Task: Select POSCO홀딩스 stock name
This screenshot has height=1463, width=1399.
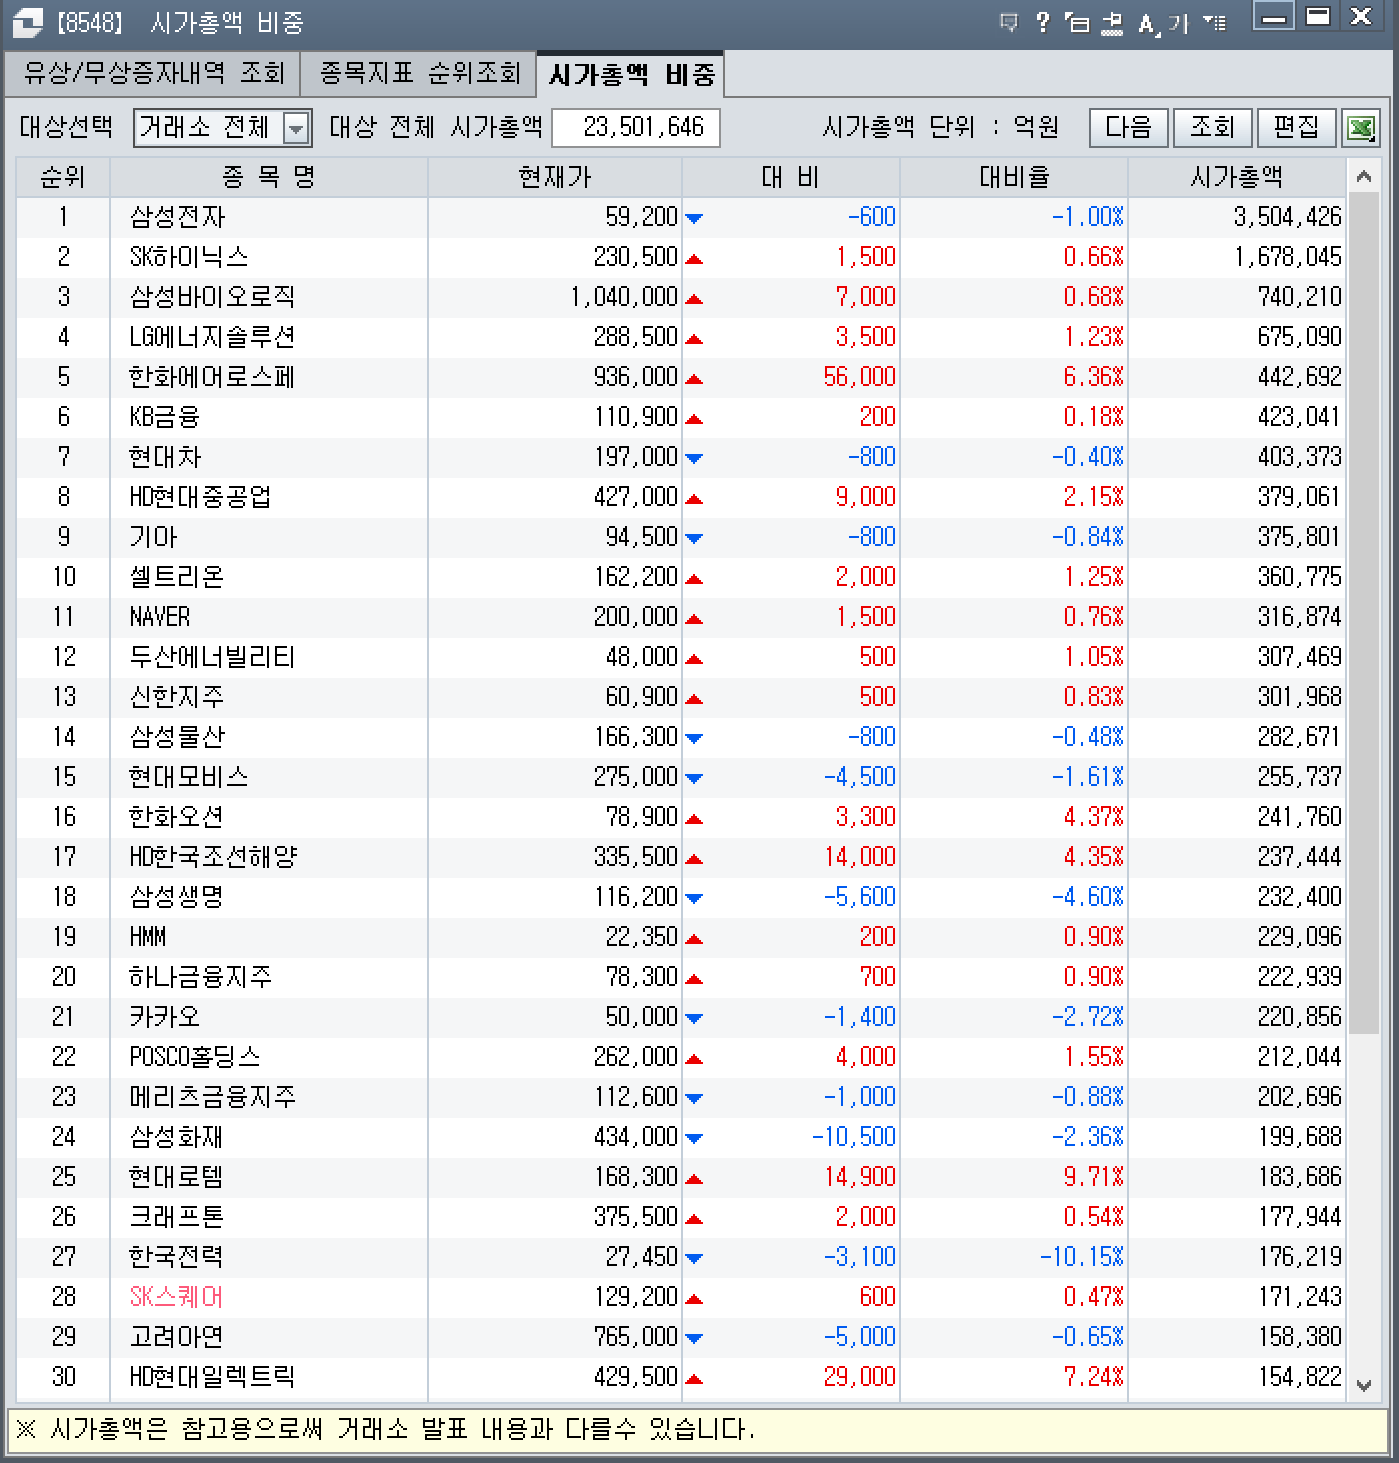Action: tap(195, 1057)
